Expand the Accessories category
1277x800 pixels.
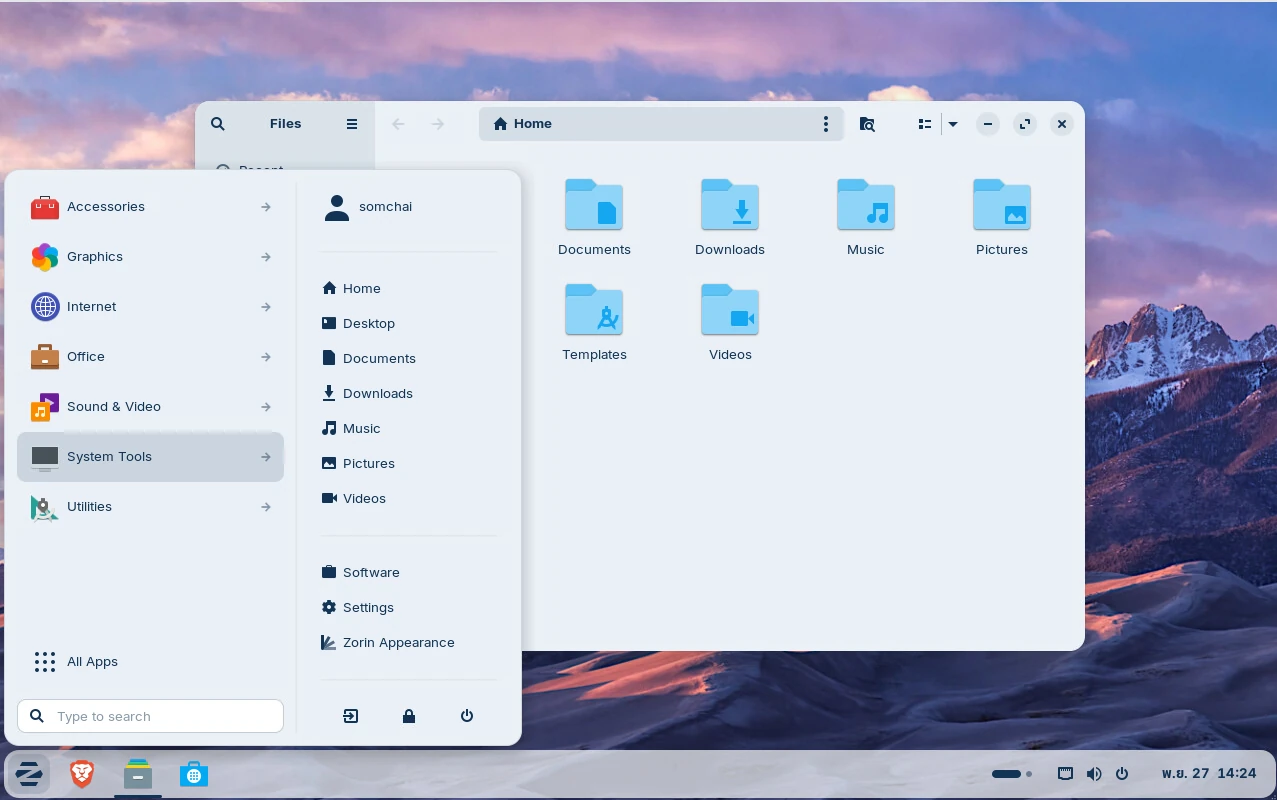point(150,207)
